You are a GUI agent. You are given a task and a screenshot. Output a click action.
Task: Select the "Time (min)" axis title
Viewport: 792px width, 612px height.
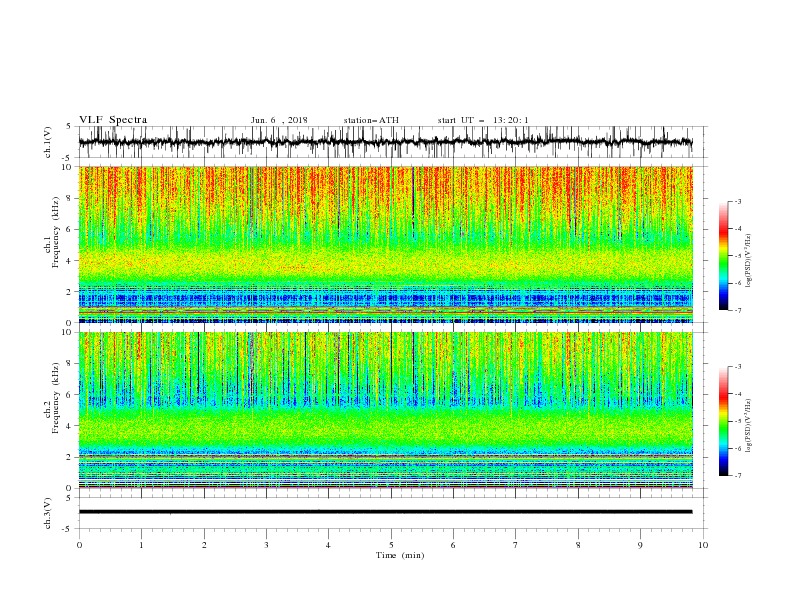pos(400,555)
